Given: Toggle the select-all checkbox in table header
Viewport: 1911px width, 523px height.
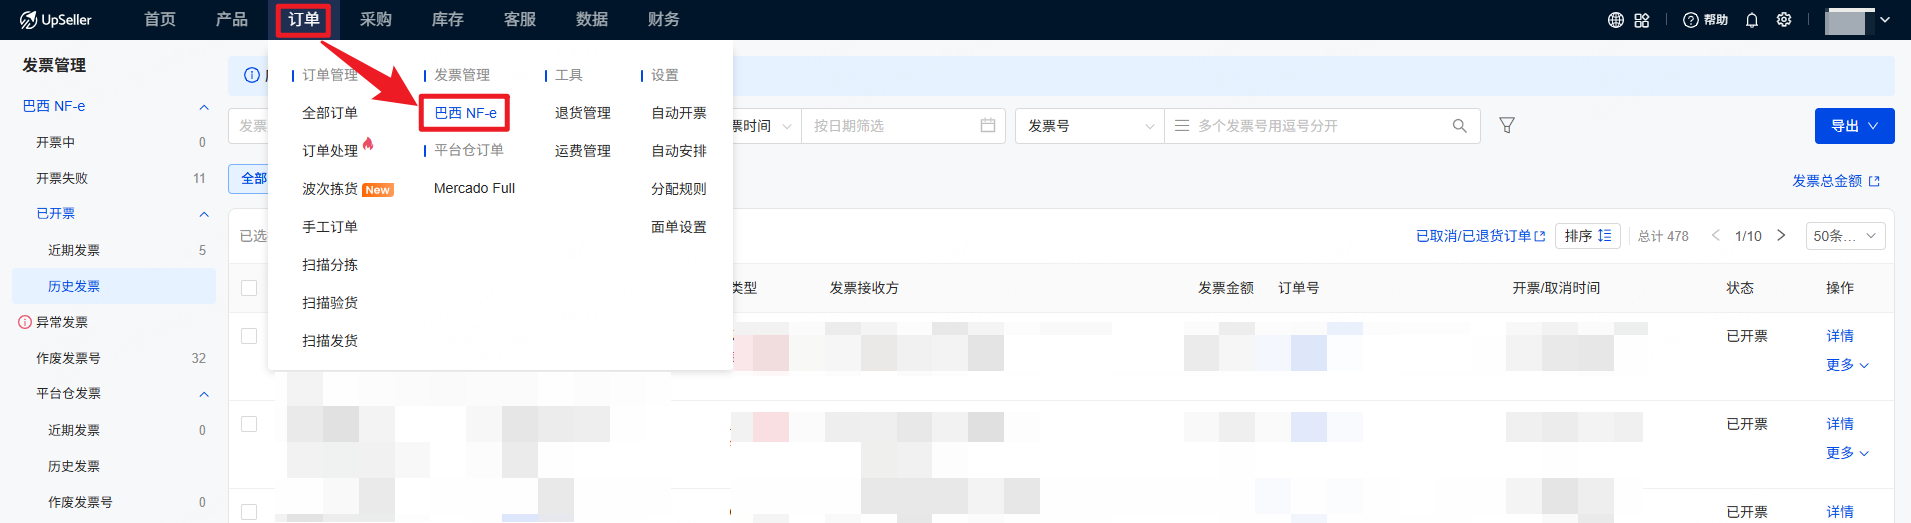Looking at the screenshot, I should (249, 288).
